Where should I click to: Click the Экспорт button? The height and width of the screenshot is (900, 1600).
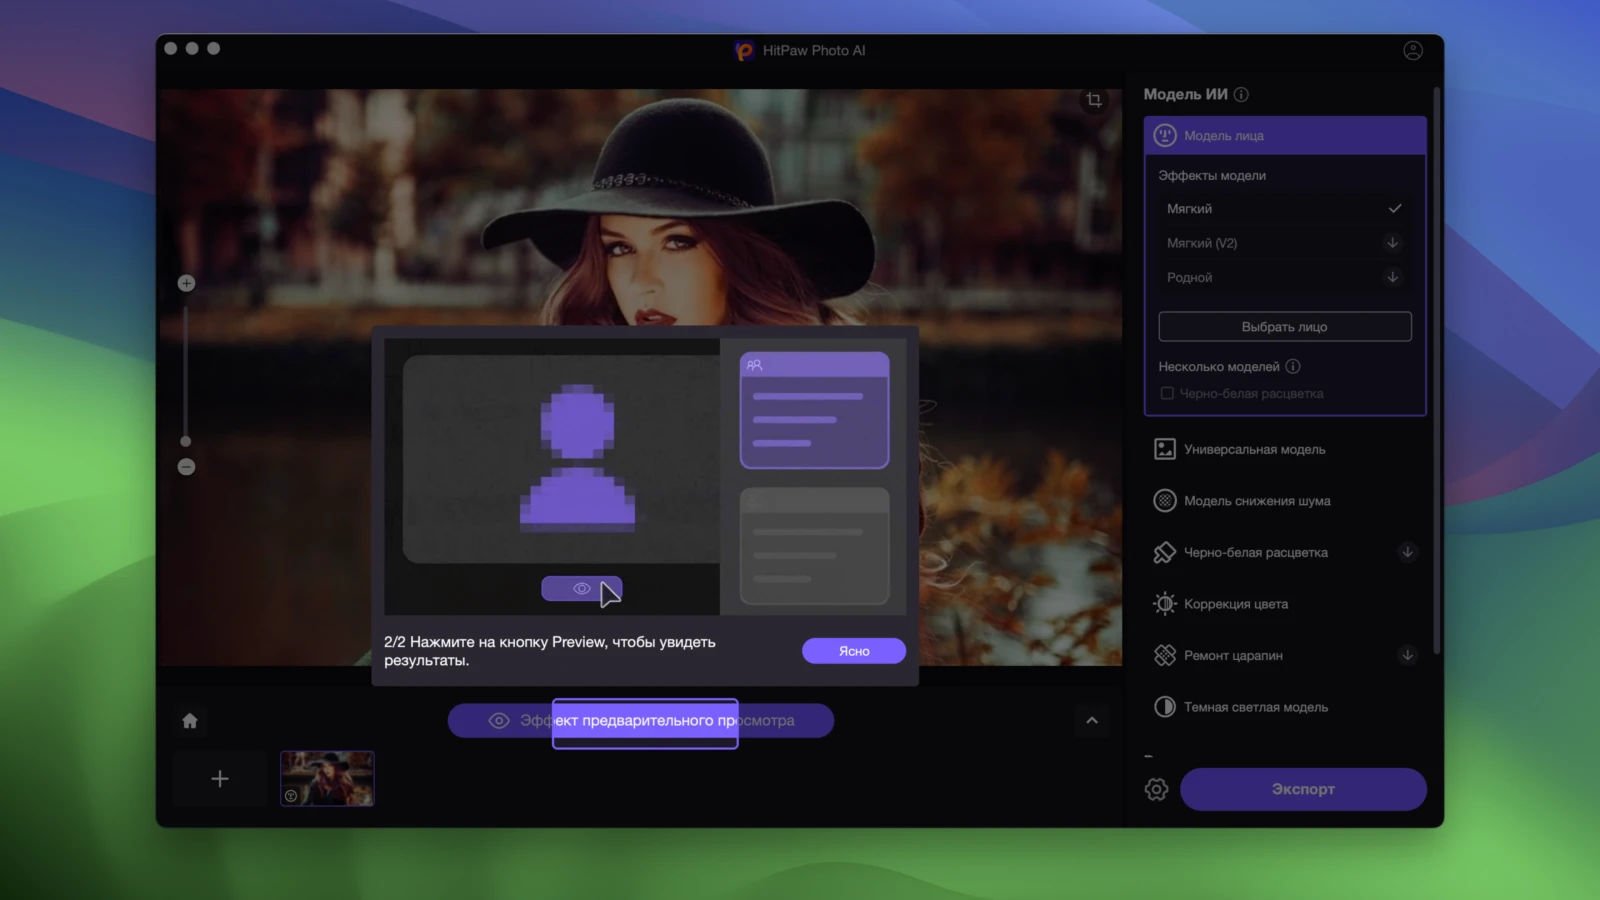pyautogui.click(x=1303, y=789)
